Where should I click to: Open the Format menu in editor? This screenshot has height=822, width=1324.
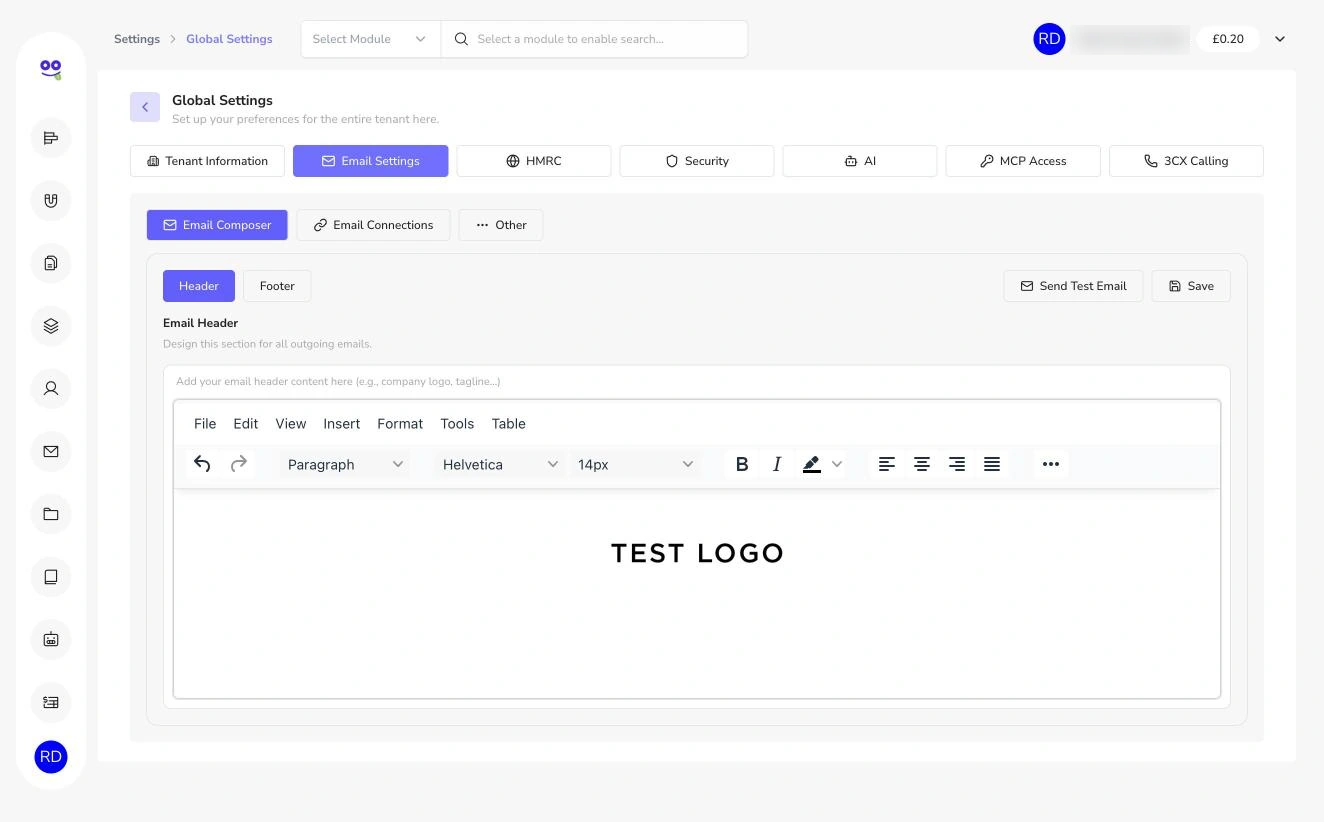click(400, 424)
